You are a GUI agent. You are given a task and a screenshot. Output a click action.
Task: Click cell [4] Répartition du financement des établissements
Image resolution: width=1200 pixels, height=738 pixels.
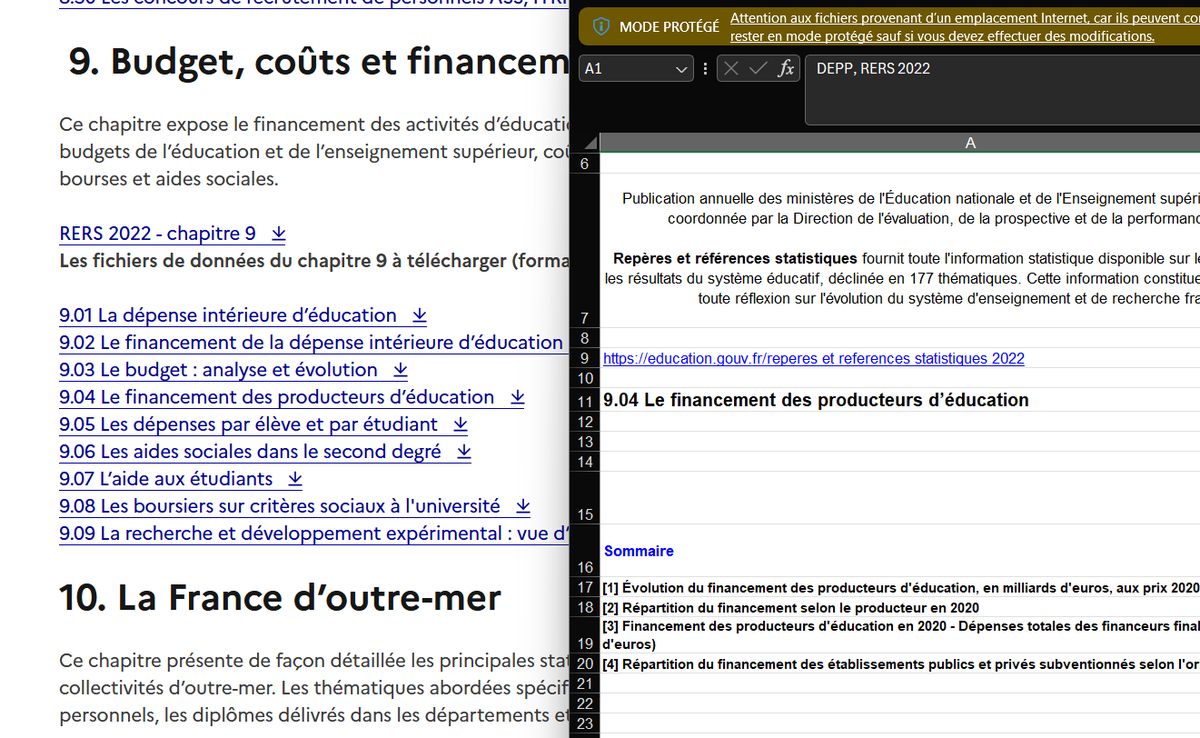[900, 664]
